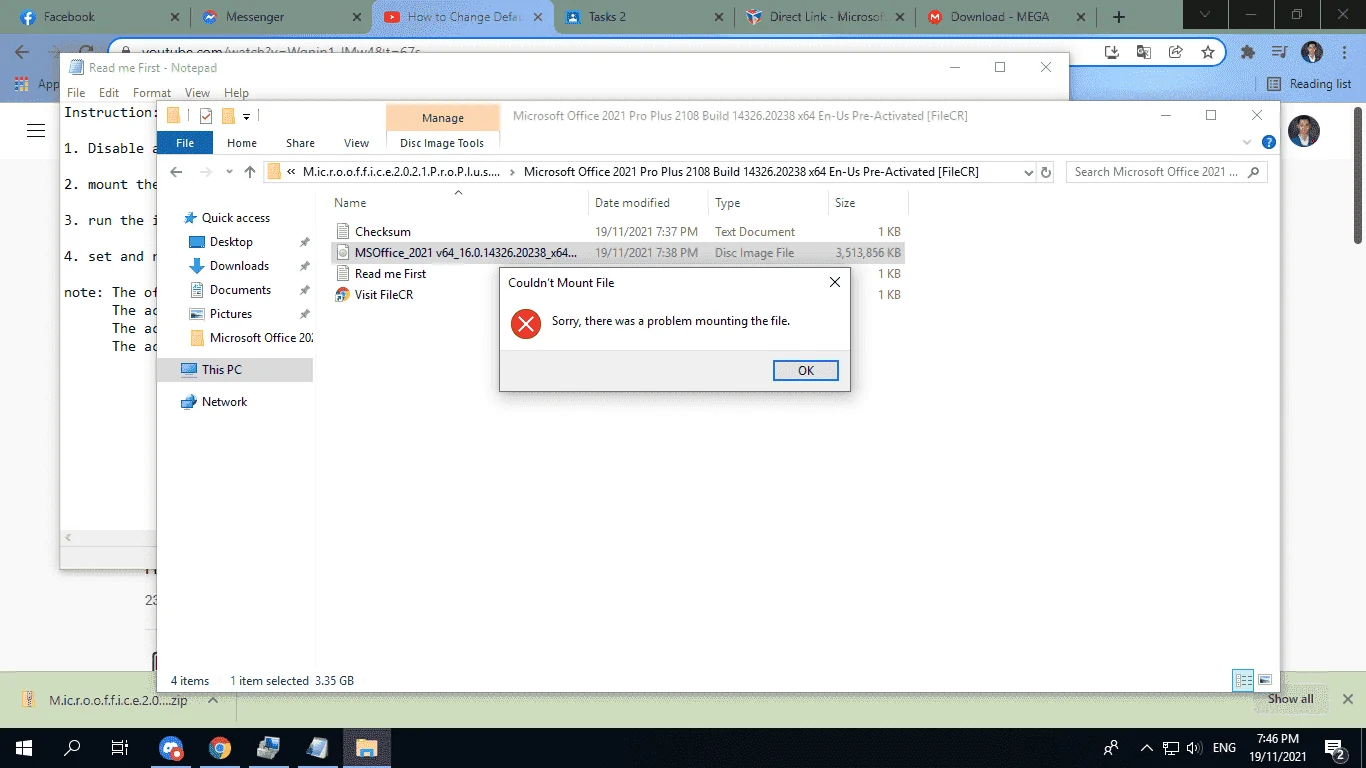Go up one folder level in Explorer
Screen dimensions: 1366x768
point(250,172)
